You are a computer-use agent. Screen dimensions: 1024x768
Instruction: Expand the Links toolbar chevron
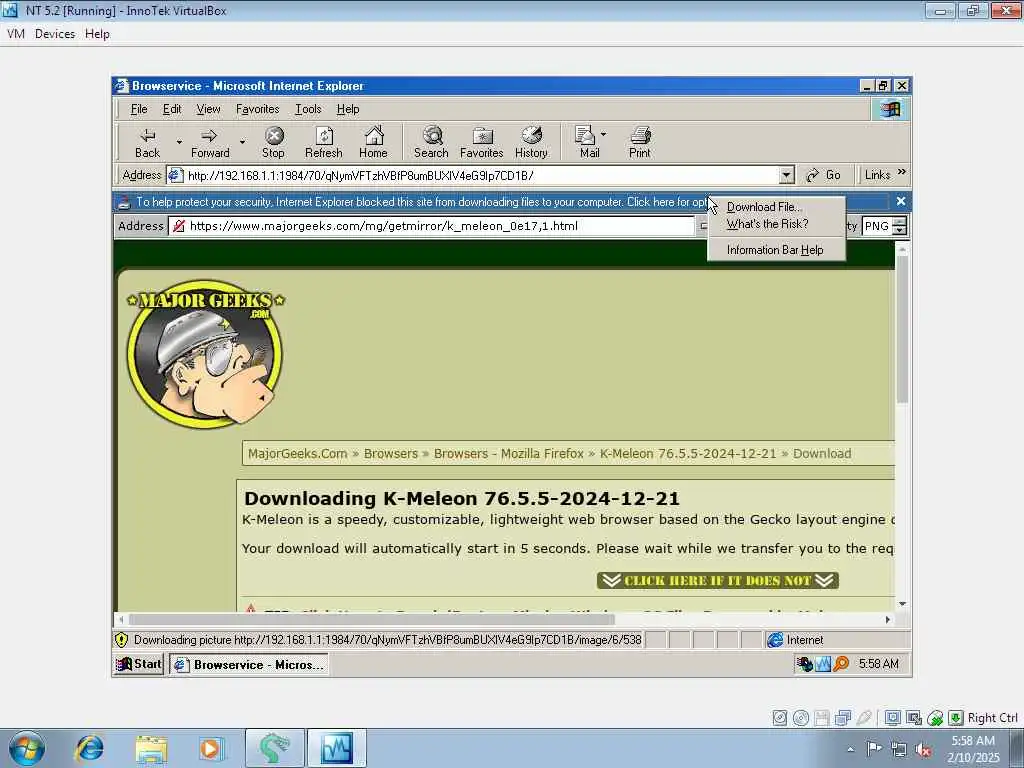(x=902, y=172)
